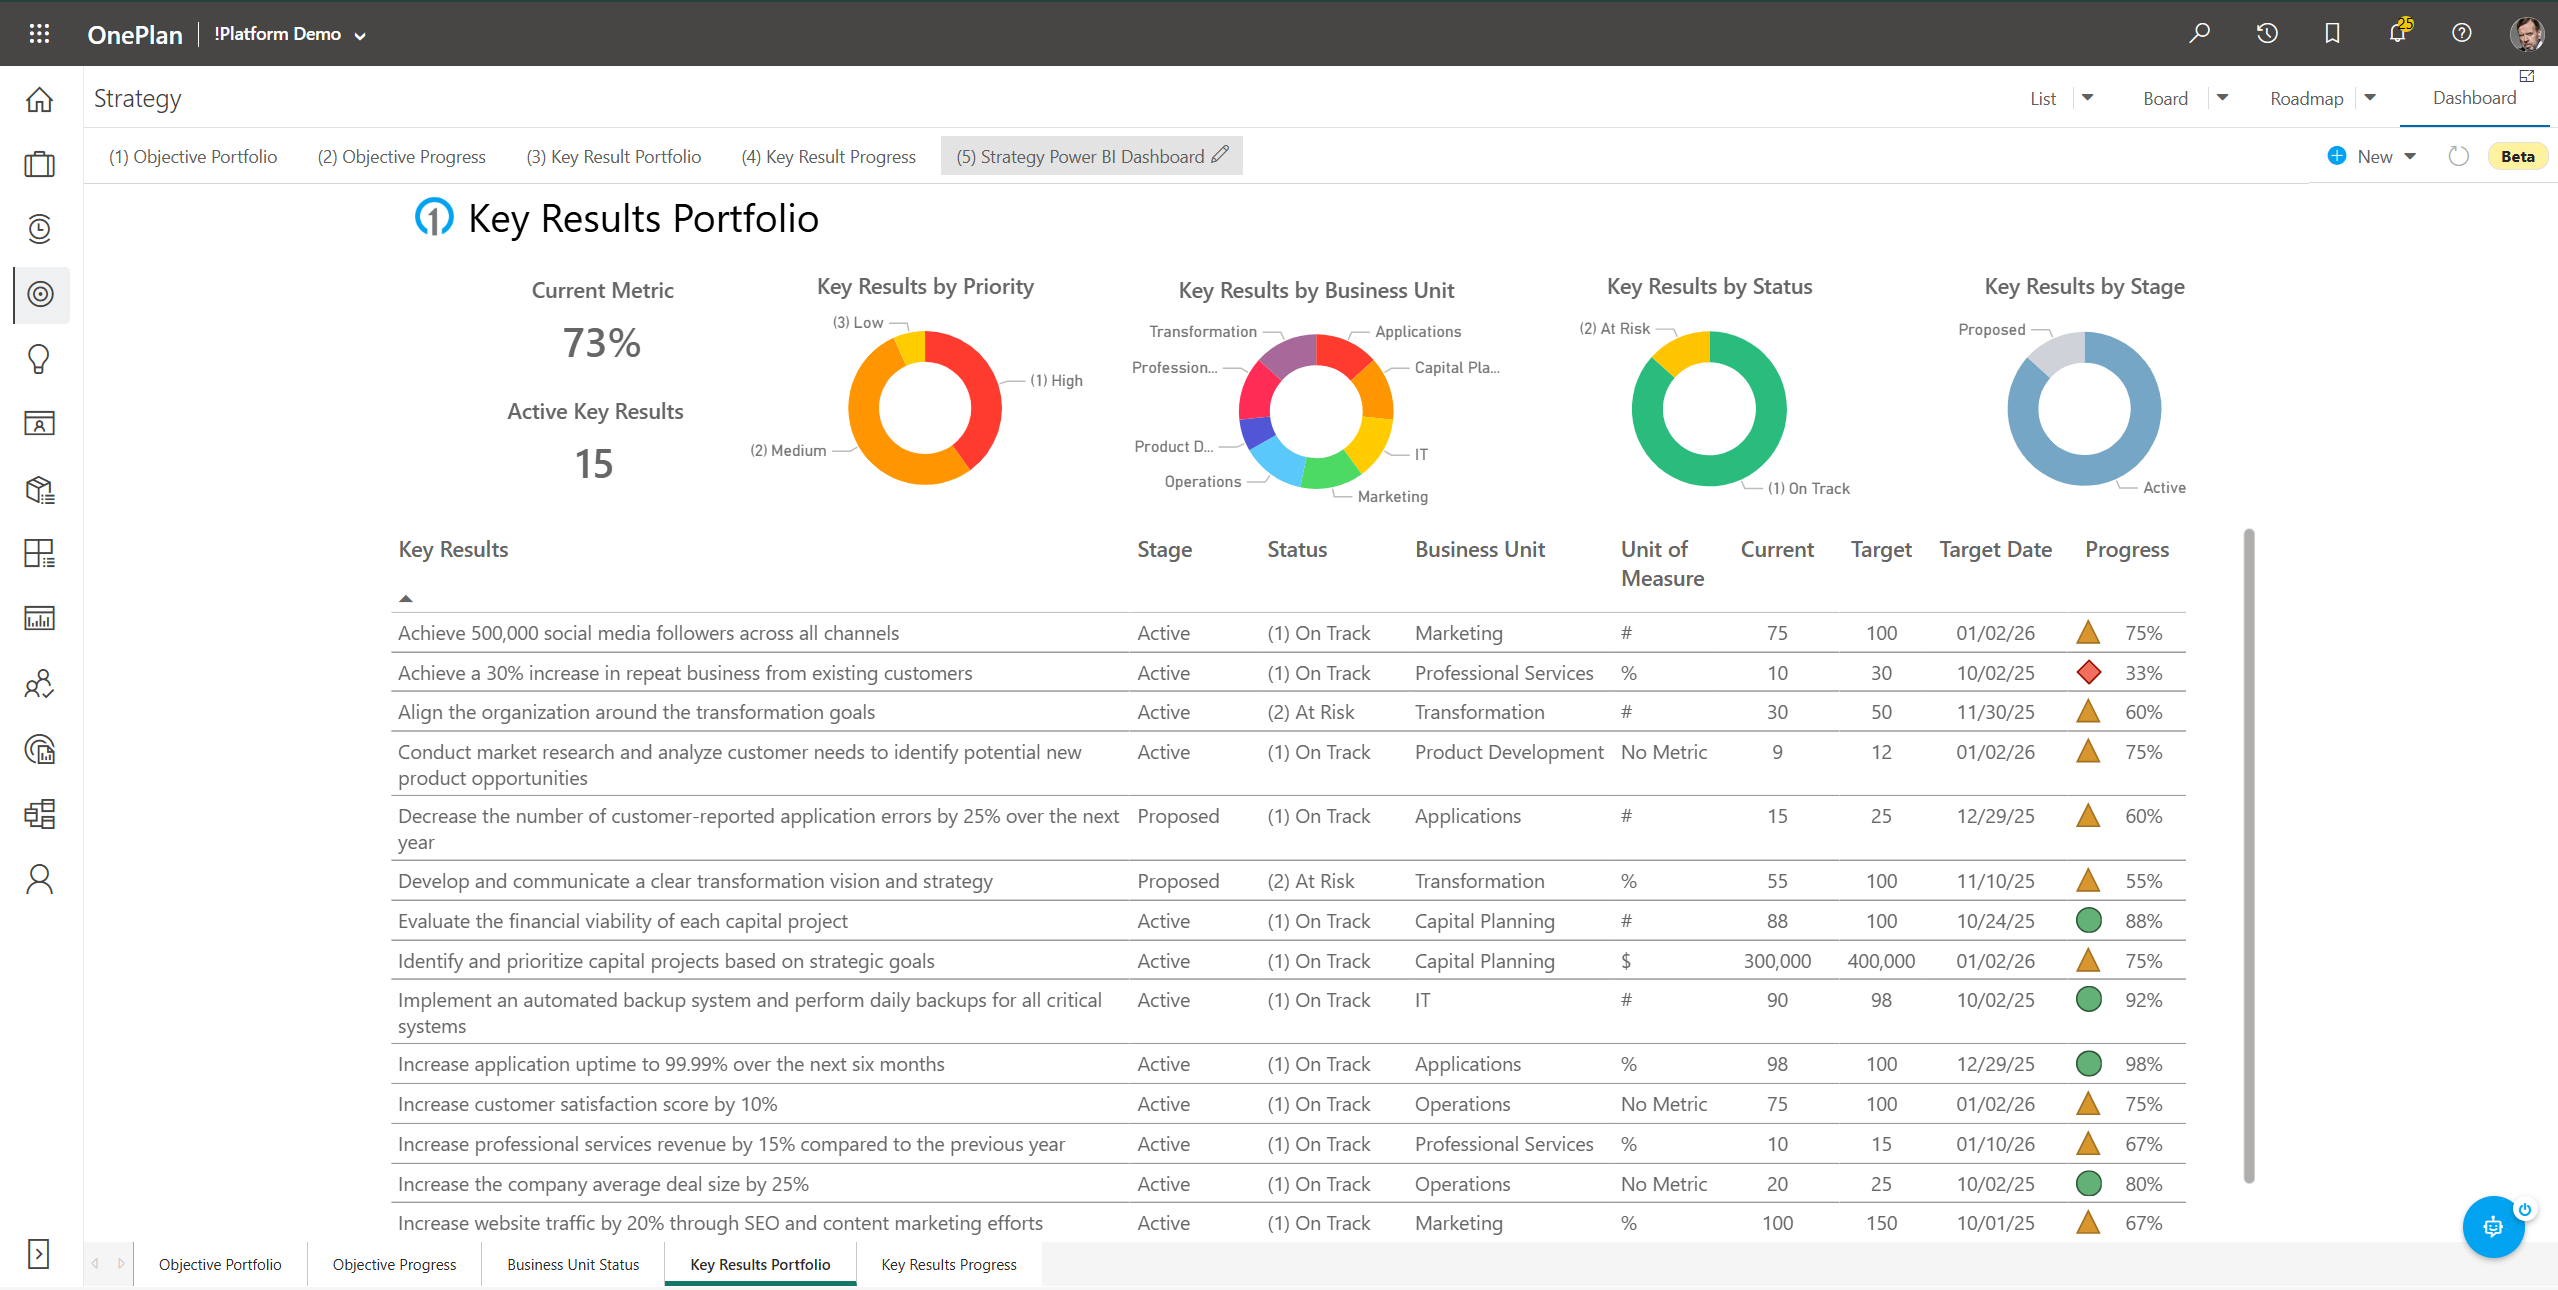Image resolution: width=2558 pixels, height=1290 pixels.
Task: Click the table vertical scrollbar
Action: (x=2249, y=855)
